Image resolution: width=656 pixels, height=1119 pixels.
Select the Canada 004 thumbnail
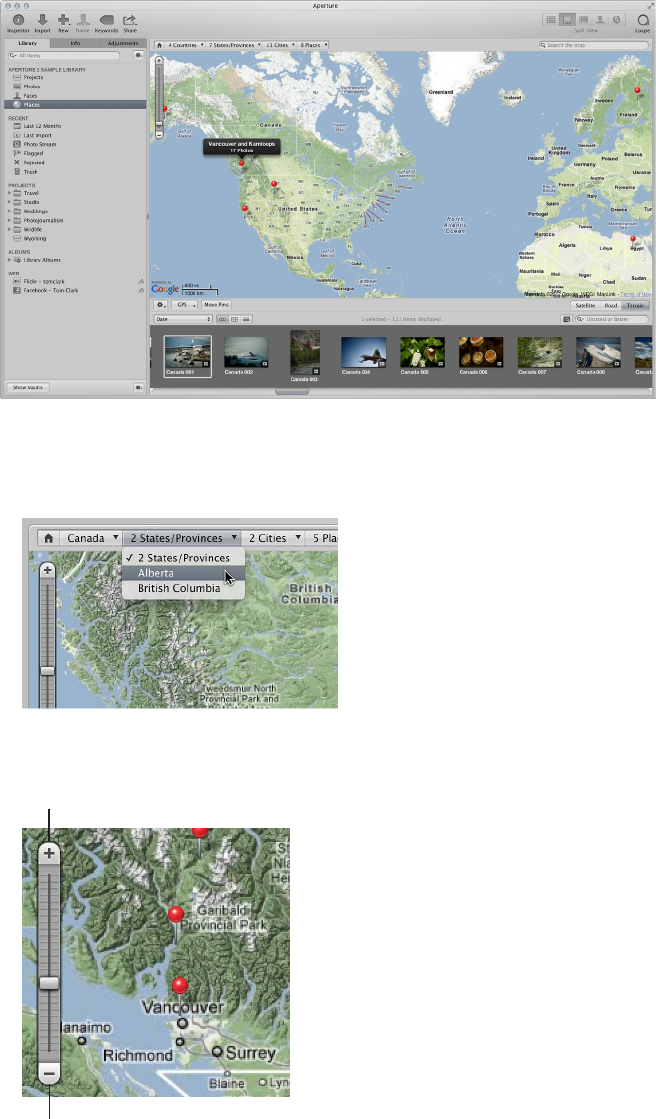[x=363, y=353]
